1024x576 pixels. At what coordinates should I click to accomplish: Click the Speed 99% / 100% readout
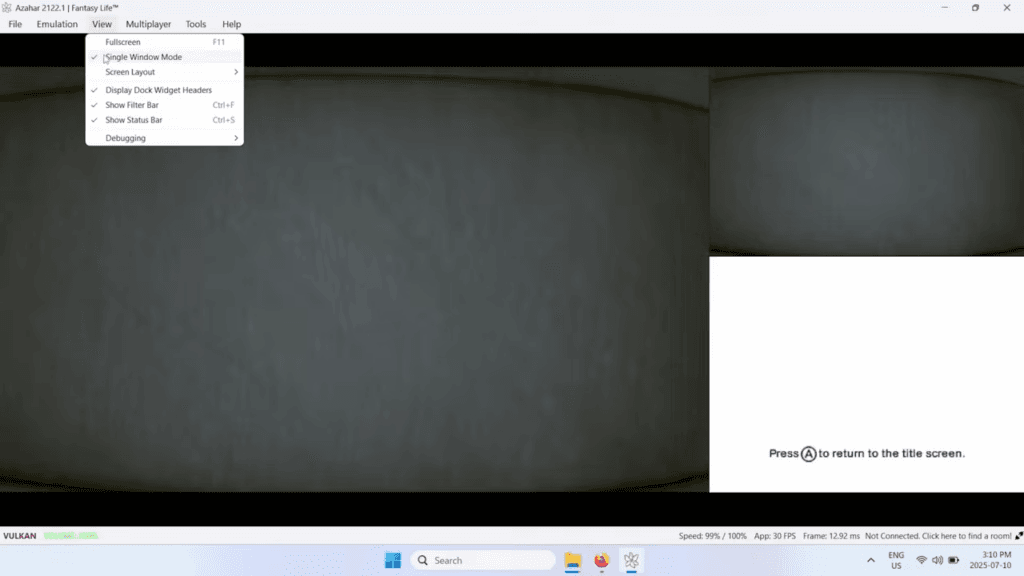click(712, 536)
